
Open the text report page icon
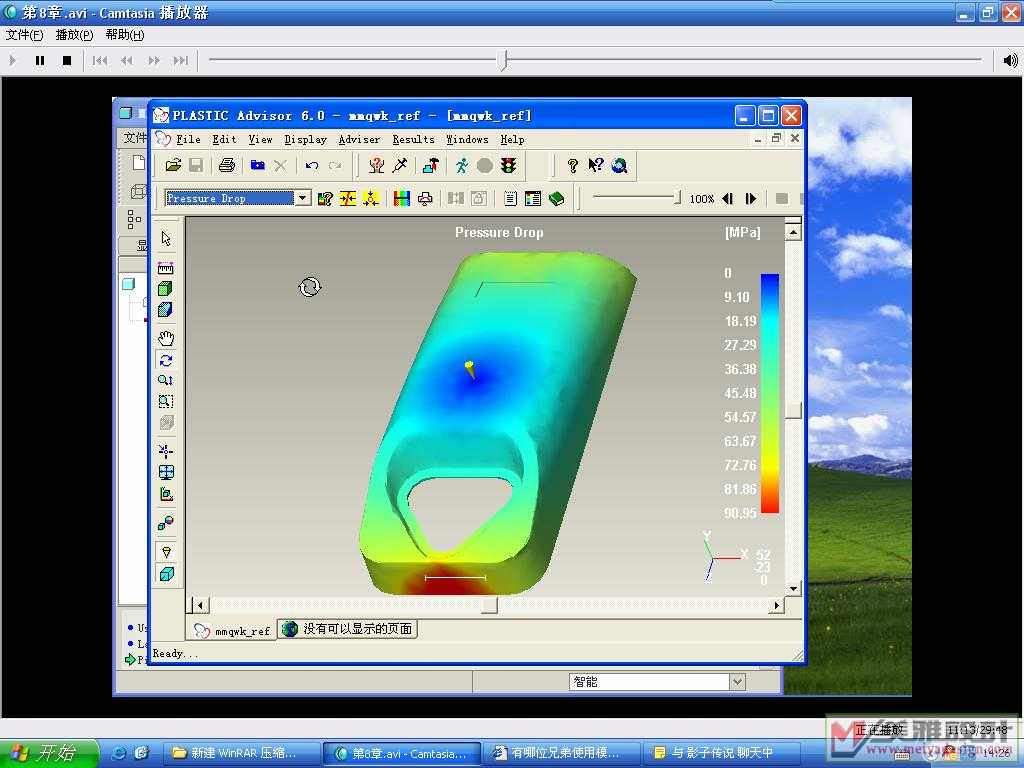(x=510, y=199)
